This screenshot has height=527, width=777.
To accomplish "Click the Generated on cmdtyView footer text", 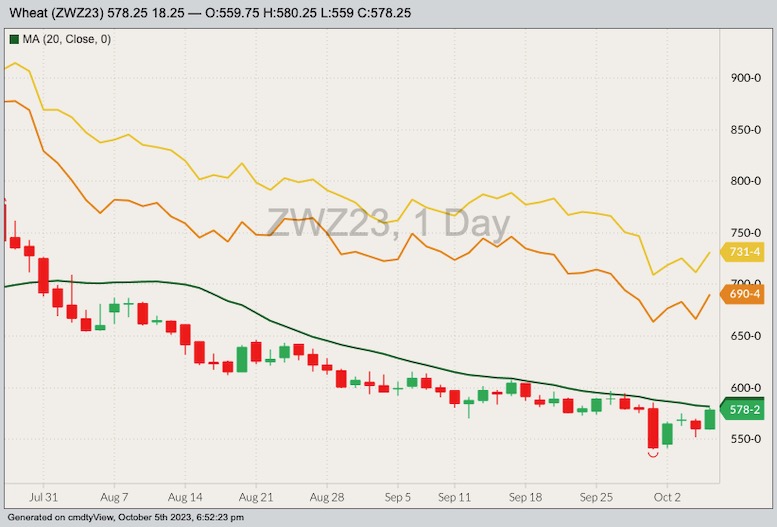I will coord(125,518).
